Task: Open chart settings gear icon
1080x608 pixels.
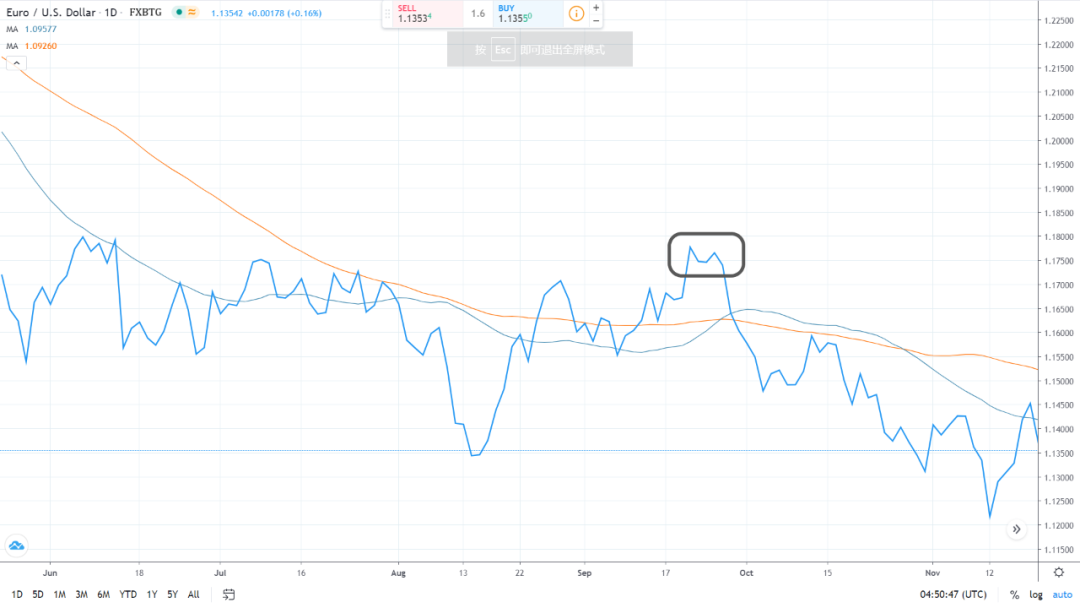Action: click(1058, 572)
